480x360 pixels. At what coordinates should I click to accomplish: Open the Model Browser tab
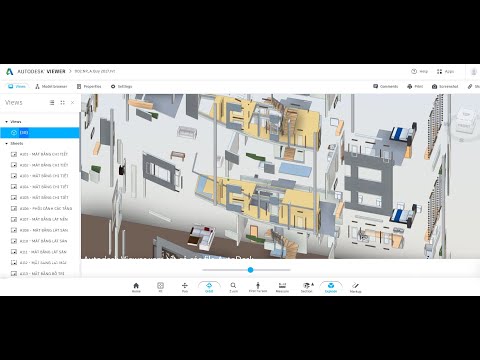pyautogui.click(x=51, y=86)
